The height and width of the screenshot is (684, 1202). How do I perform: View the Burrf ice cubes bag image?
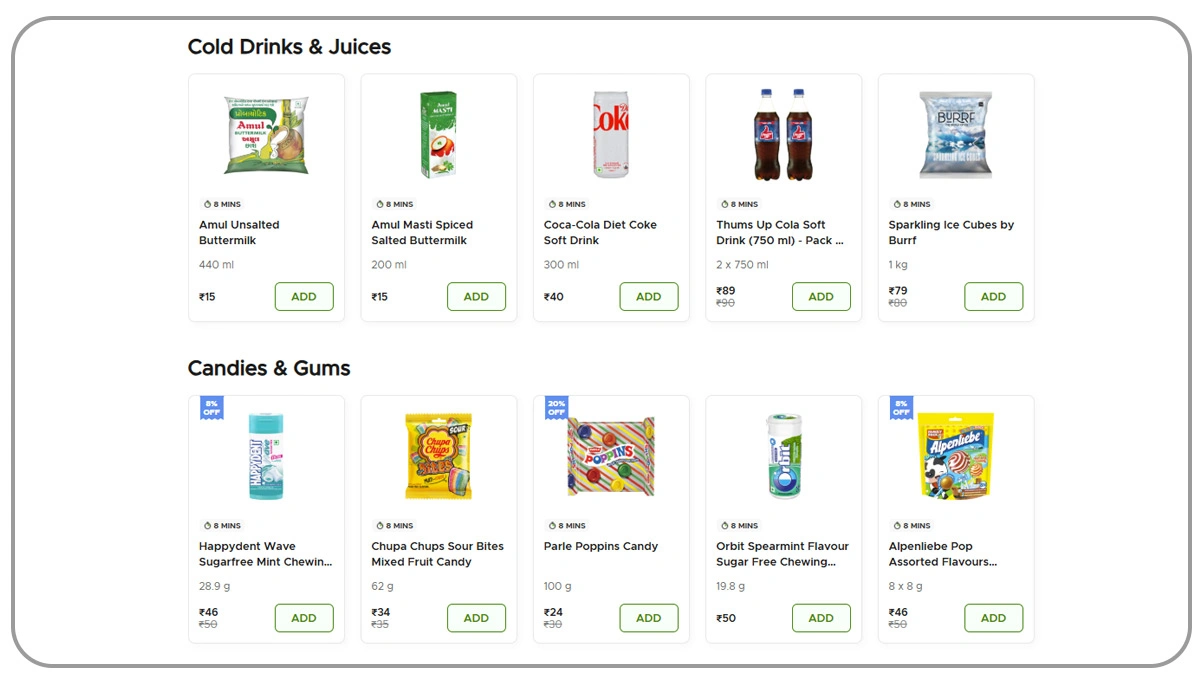point(955,135)
